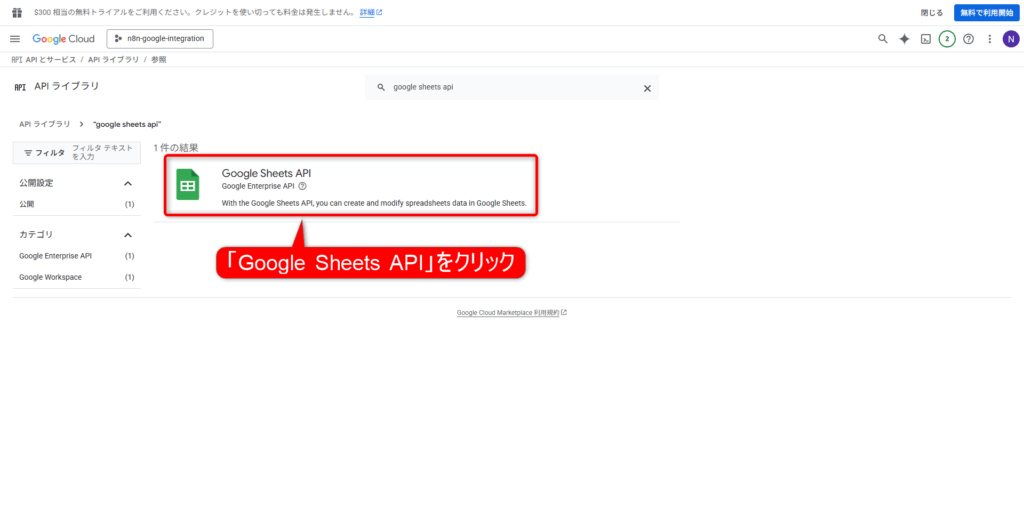Screen dimensions: 1024x511
Task: Select the Google Enterprise API category filter
Action: click(55, 256)
